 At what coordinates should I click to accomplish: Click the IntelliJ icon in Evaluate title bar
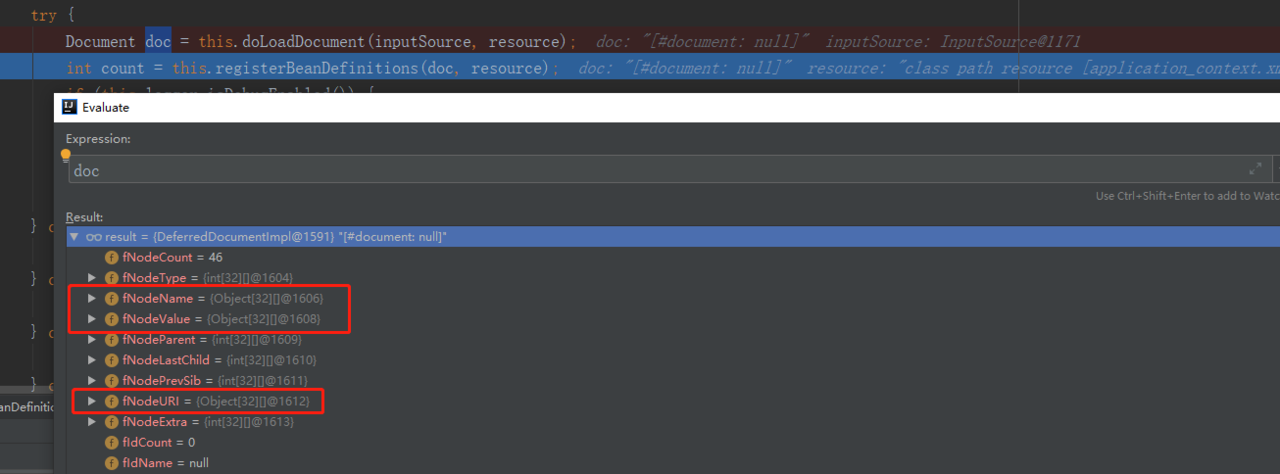click(x=70, y=107)
